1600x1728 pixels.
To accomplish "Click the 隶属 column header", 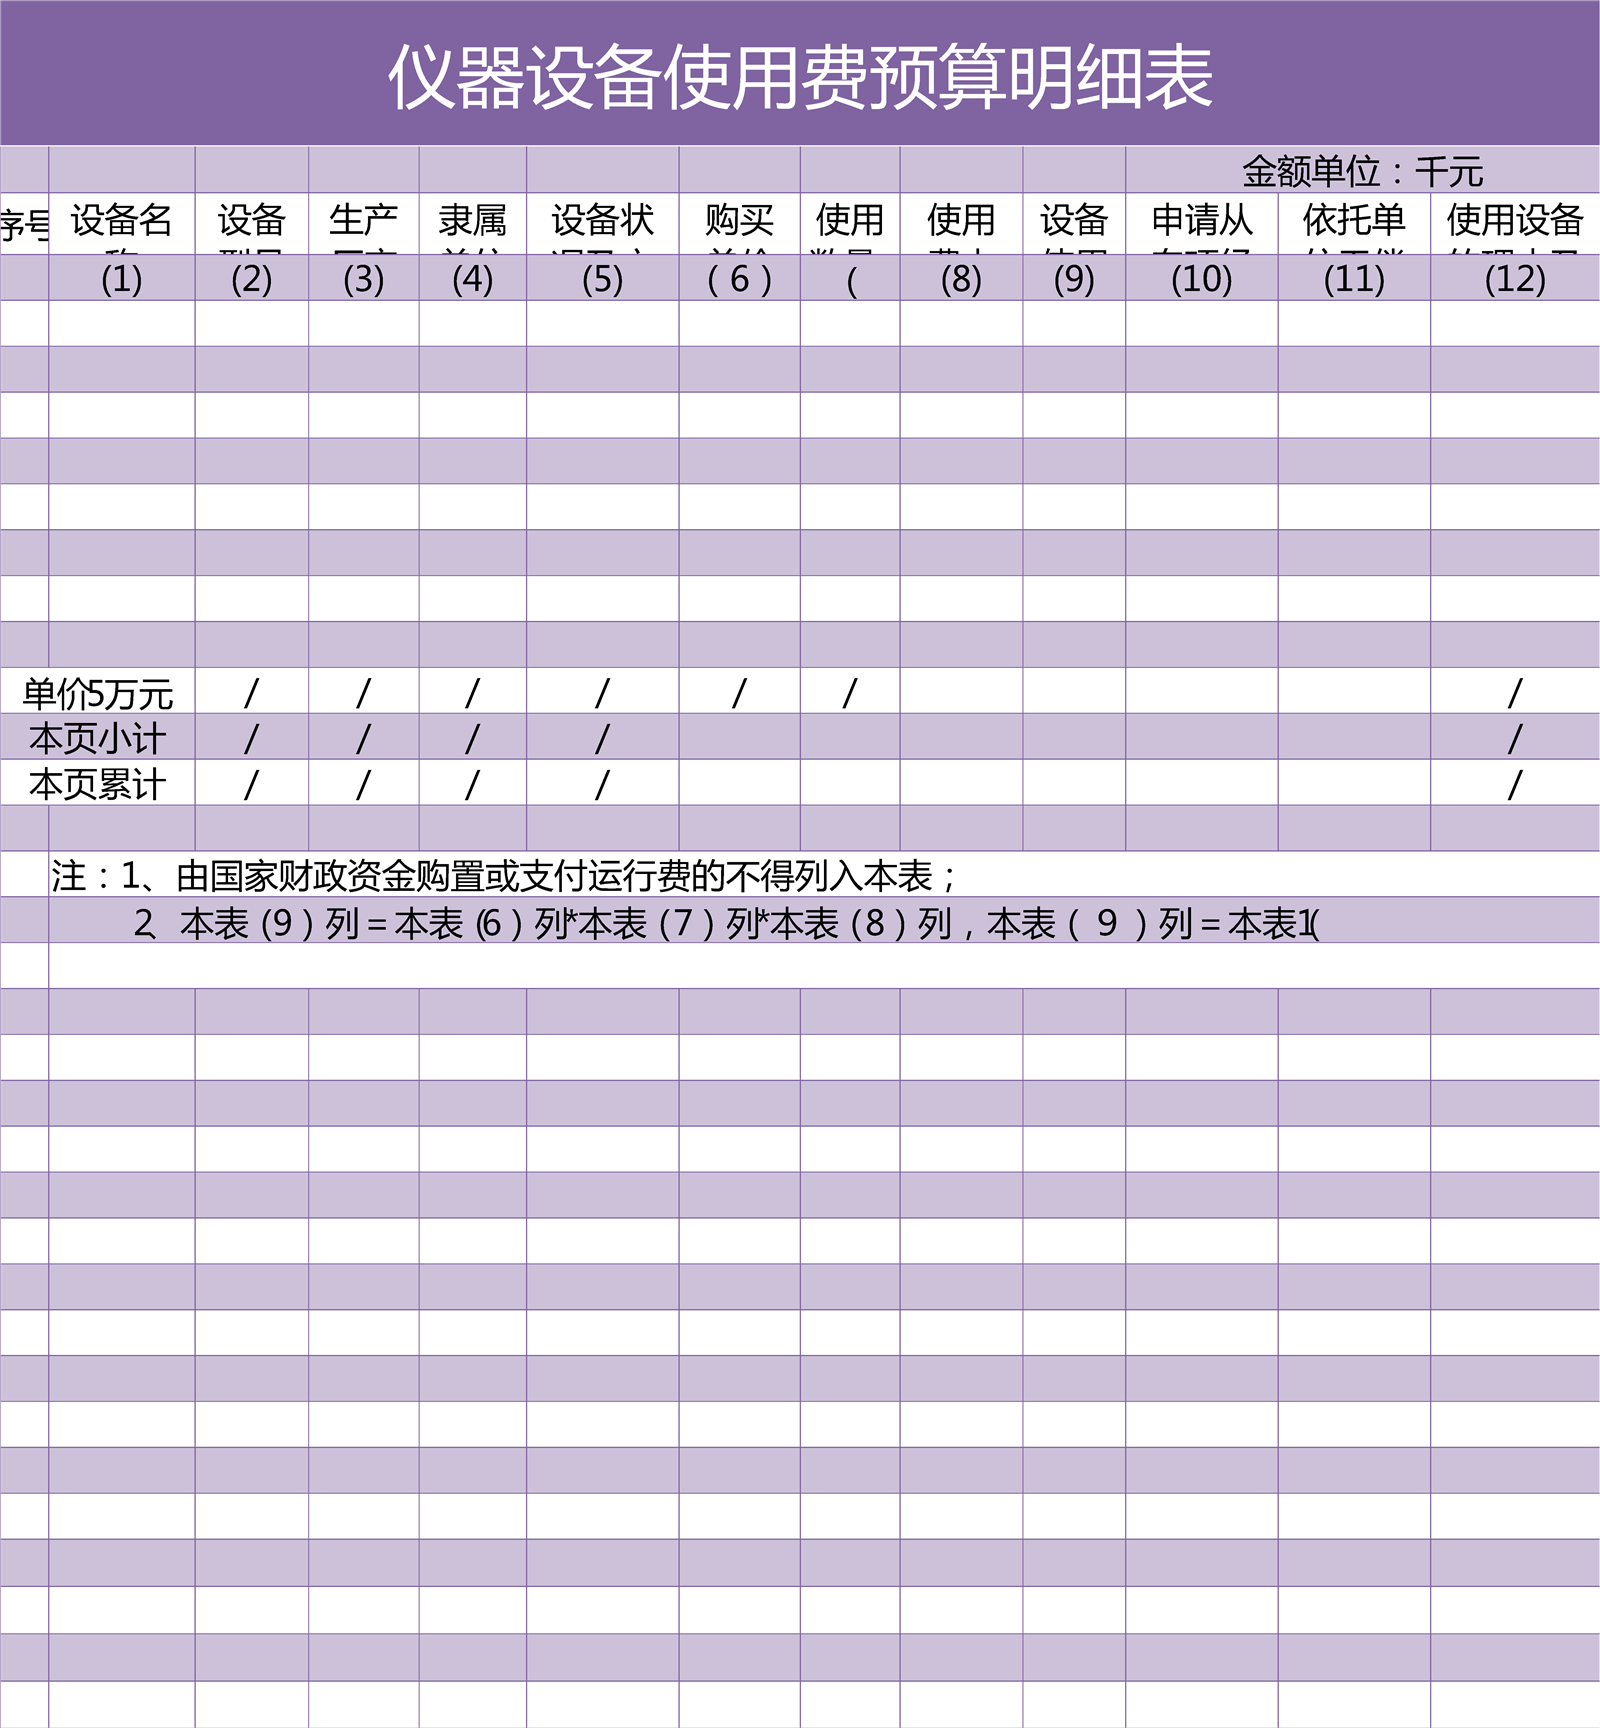I will click(x=472, y=221).
